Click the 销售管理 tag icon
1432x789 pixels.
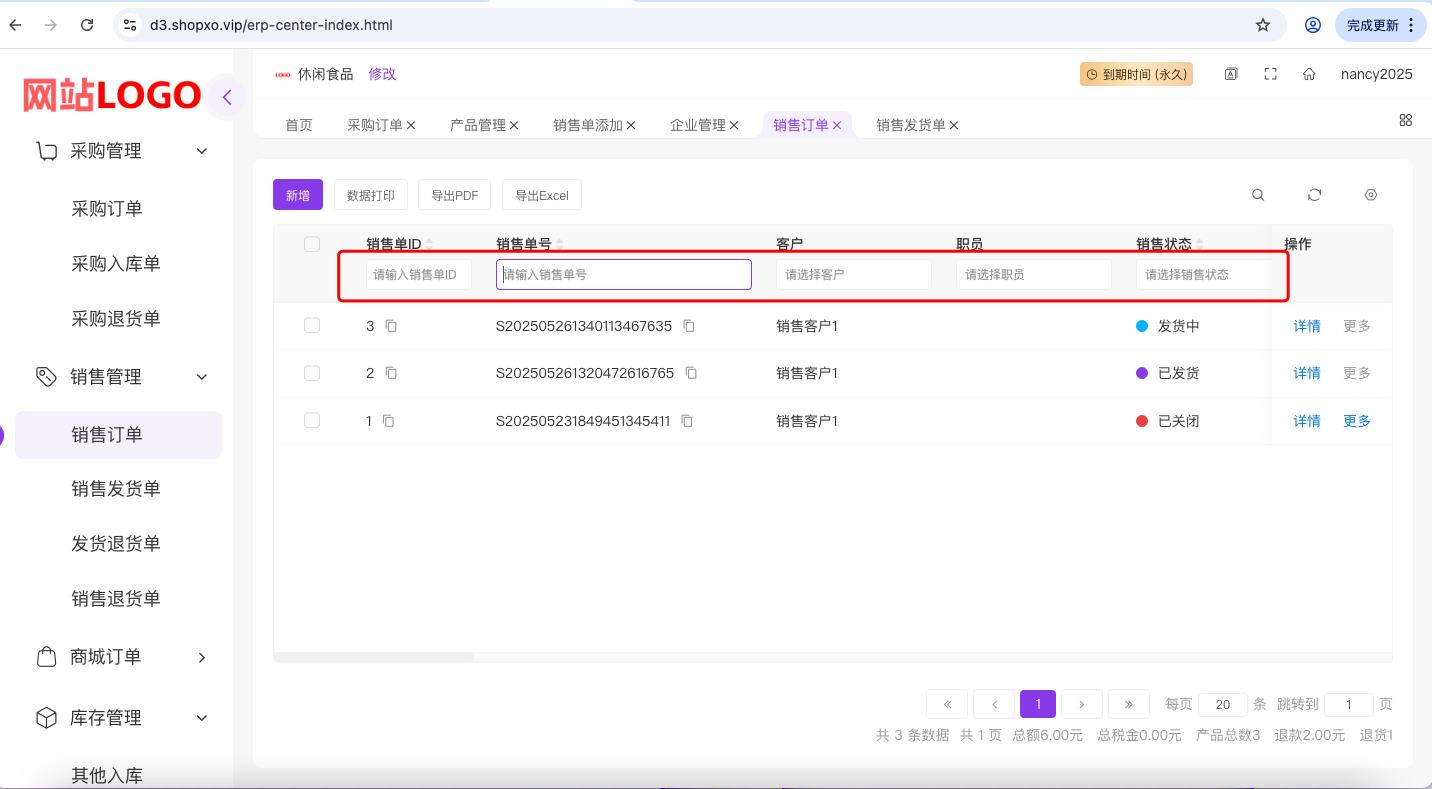[x=46, y=377]
